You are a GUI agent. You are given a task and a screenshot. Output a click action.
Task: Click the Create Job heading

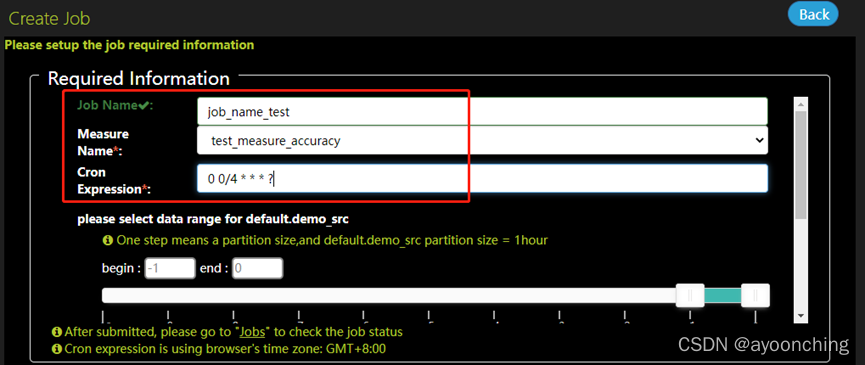coord(49,19)
